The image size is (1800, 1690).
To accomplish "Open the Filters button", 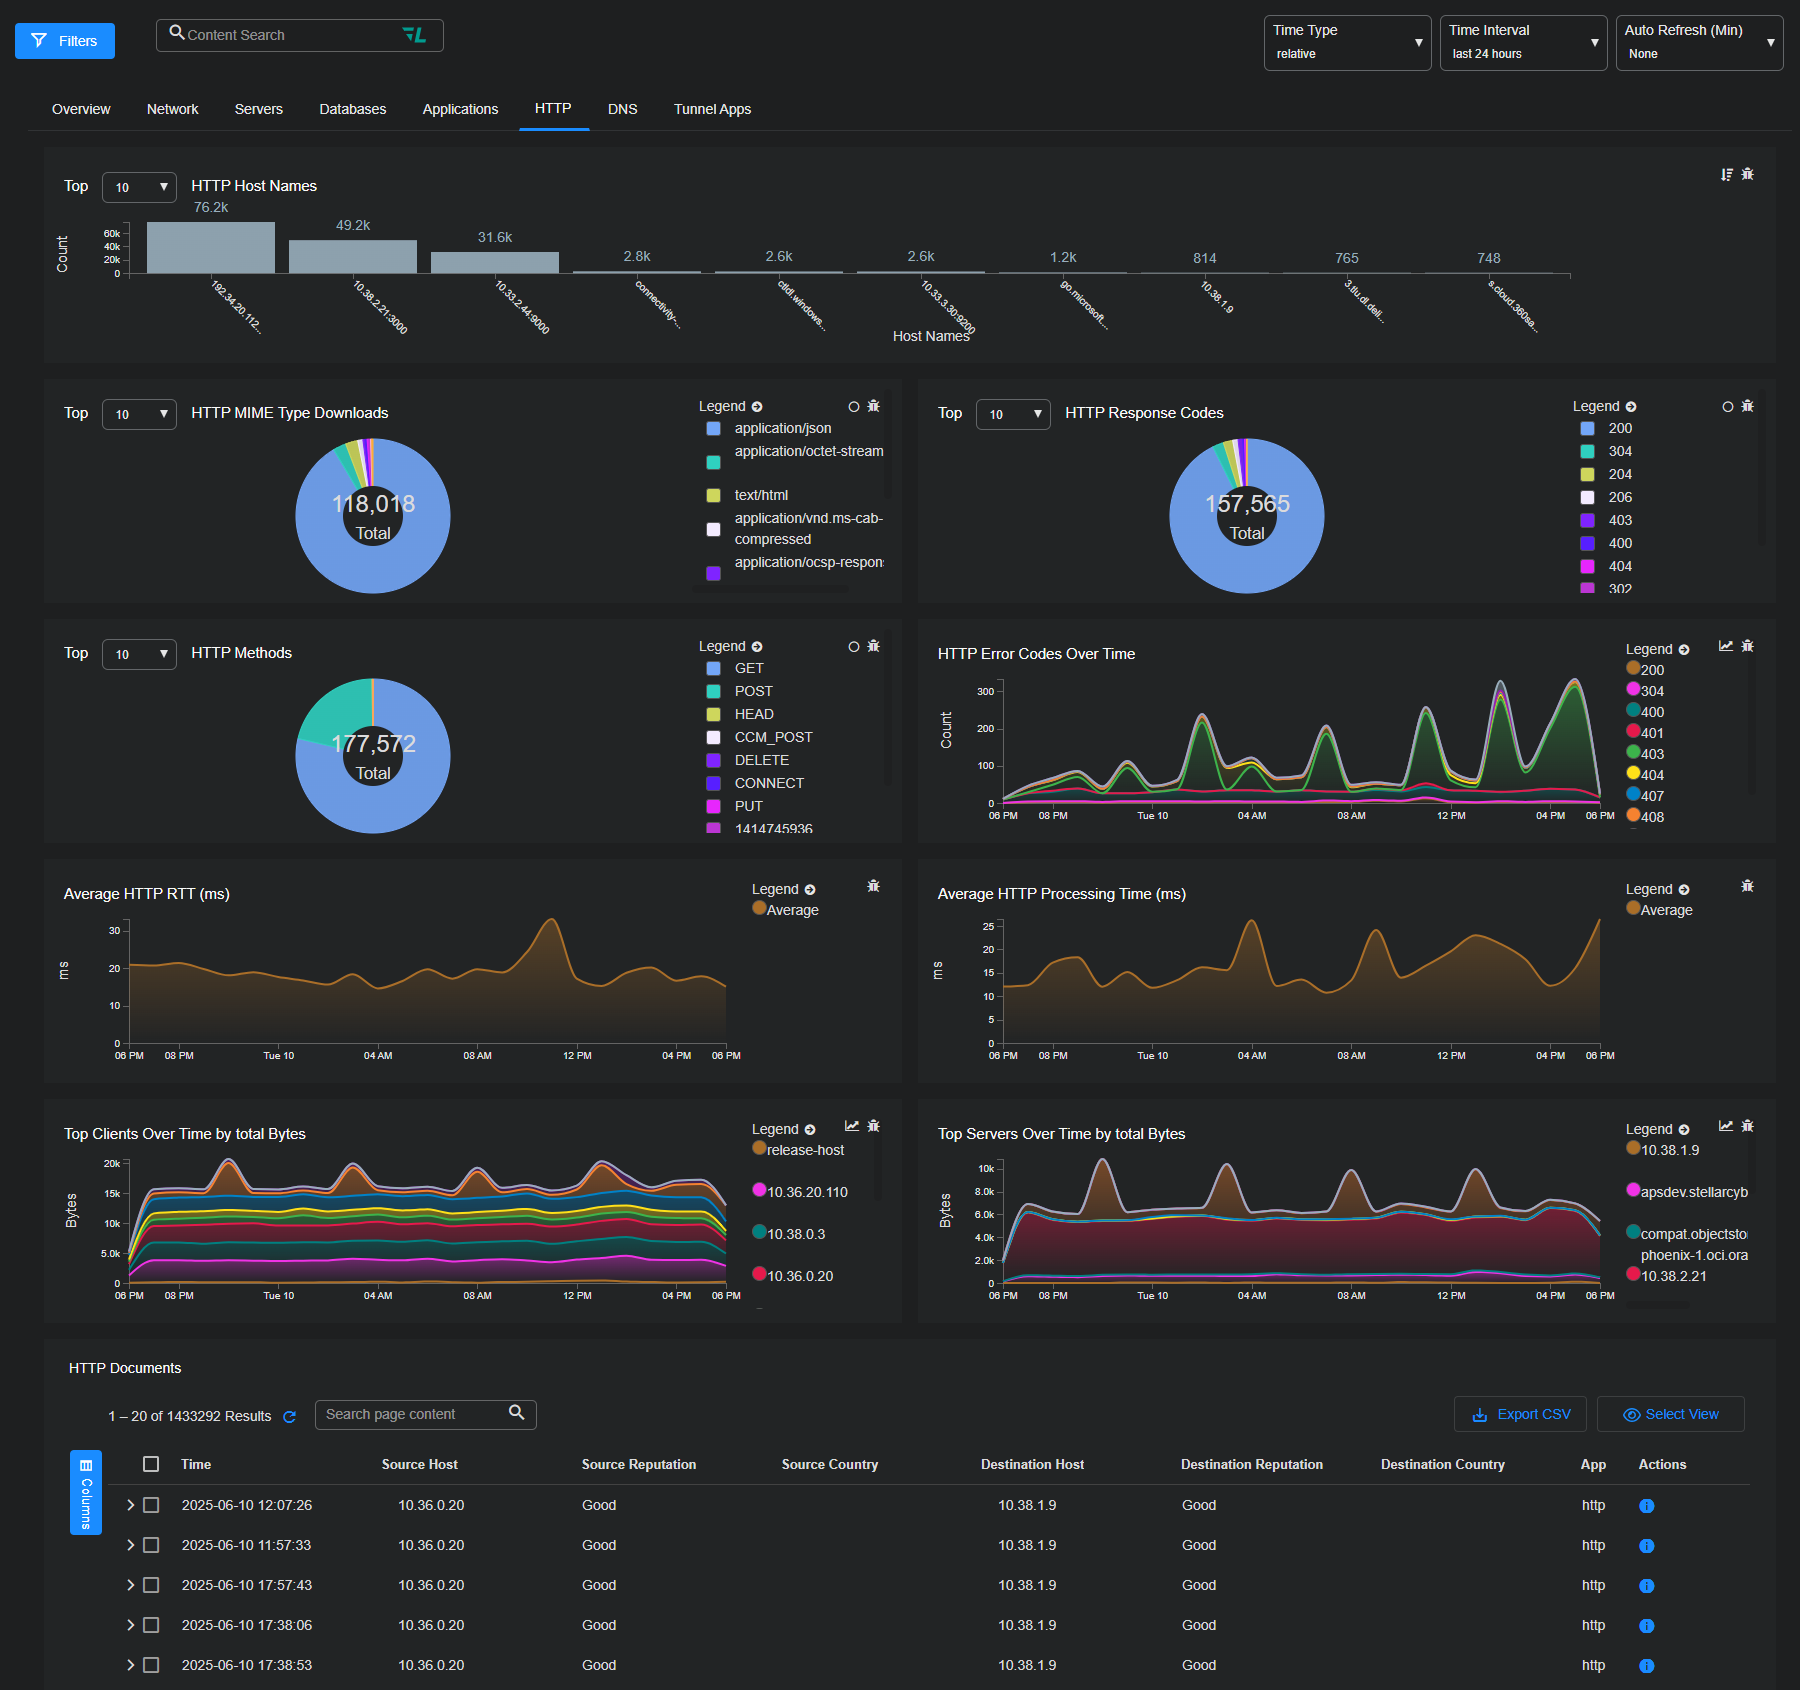I will pyautogui.click(x=65, y=41).
